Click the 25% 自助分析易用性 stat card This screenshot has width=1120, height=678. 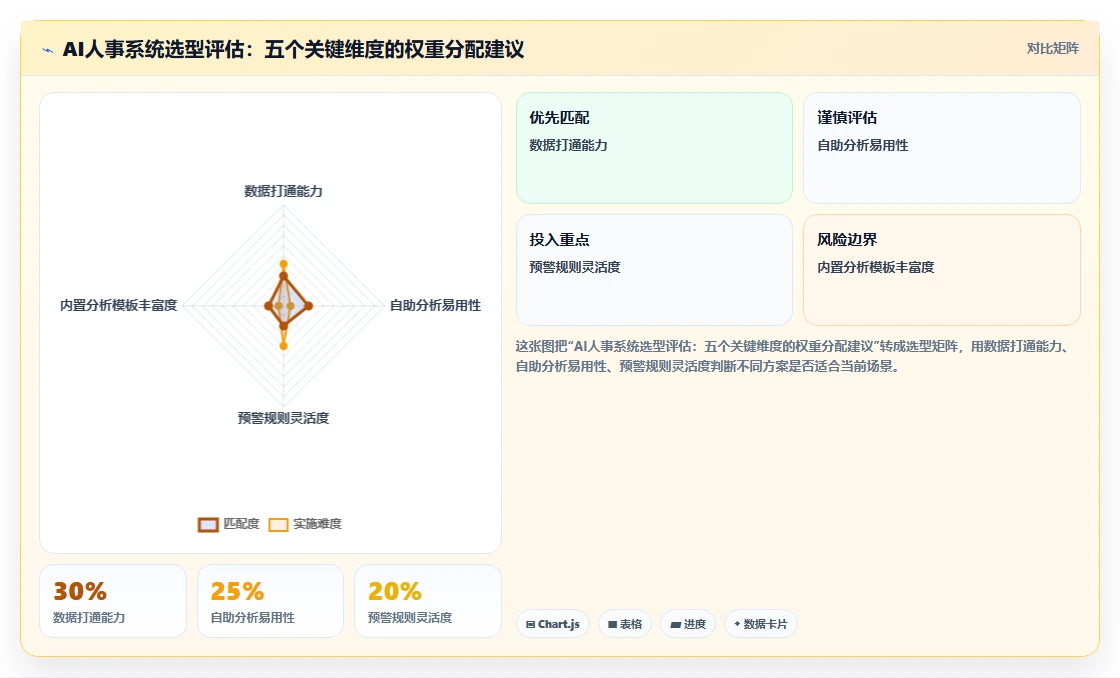click(x=270, y=601)
